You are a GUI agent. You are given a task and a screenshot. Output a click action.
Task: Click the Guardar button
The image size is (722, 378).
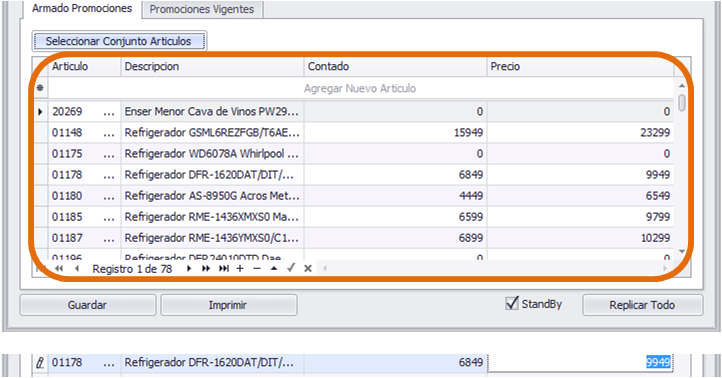click(x=87, y=305)
